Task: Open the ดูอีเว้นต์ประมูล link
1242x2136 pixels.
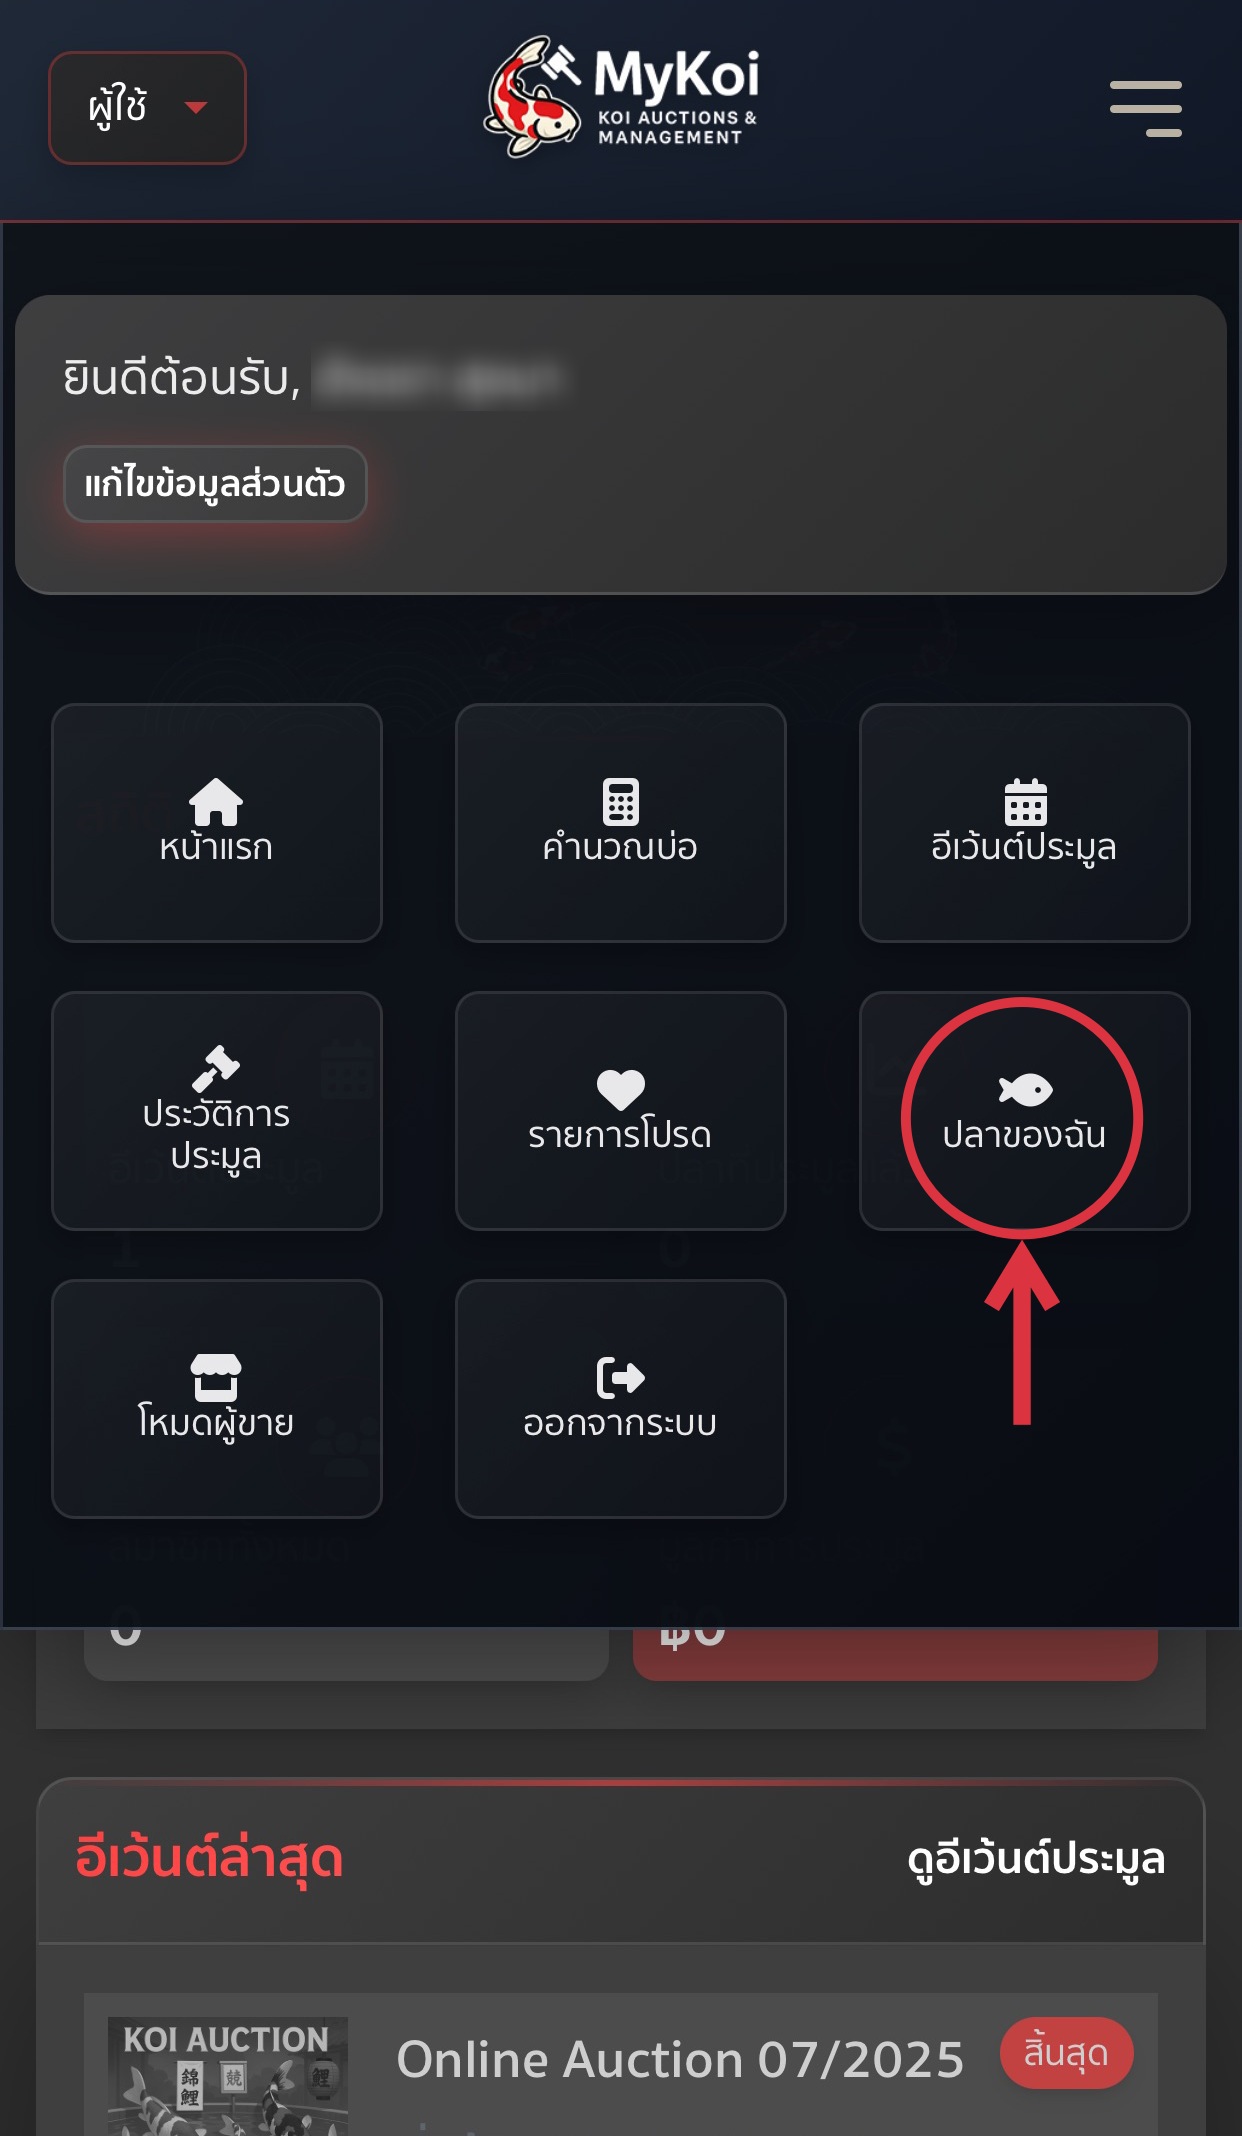Action: [1036, 1859]
